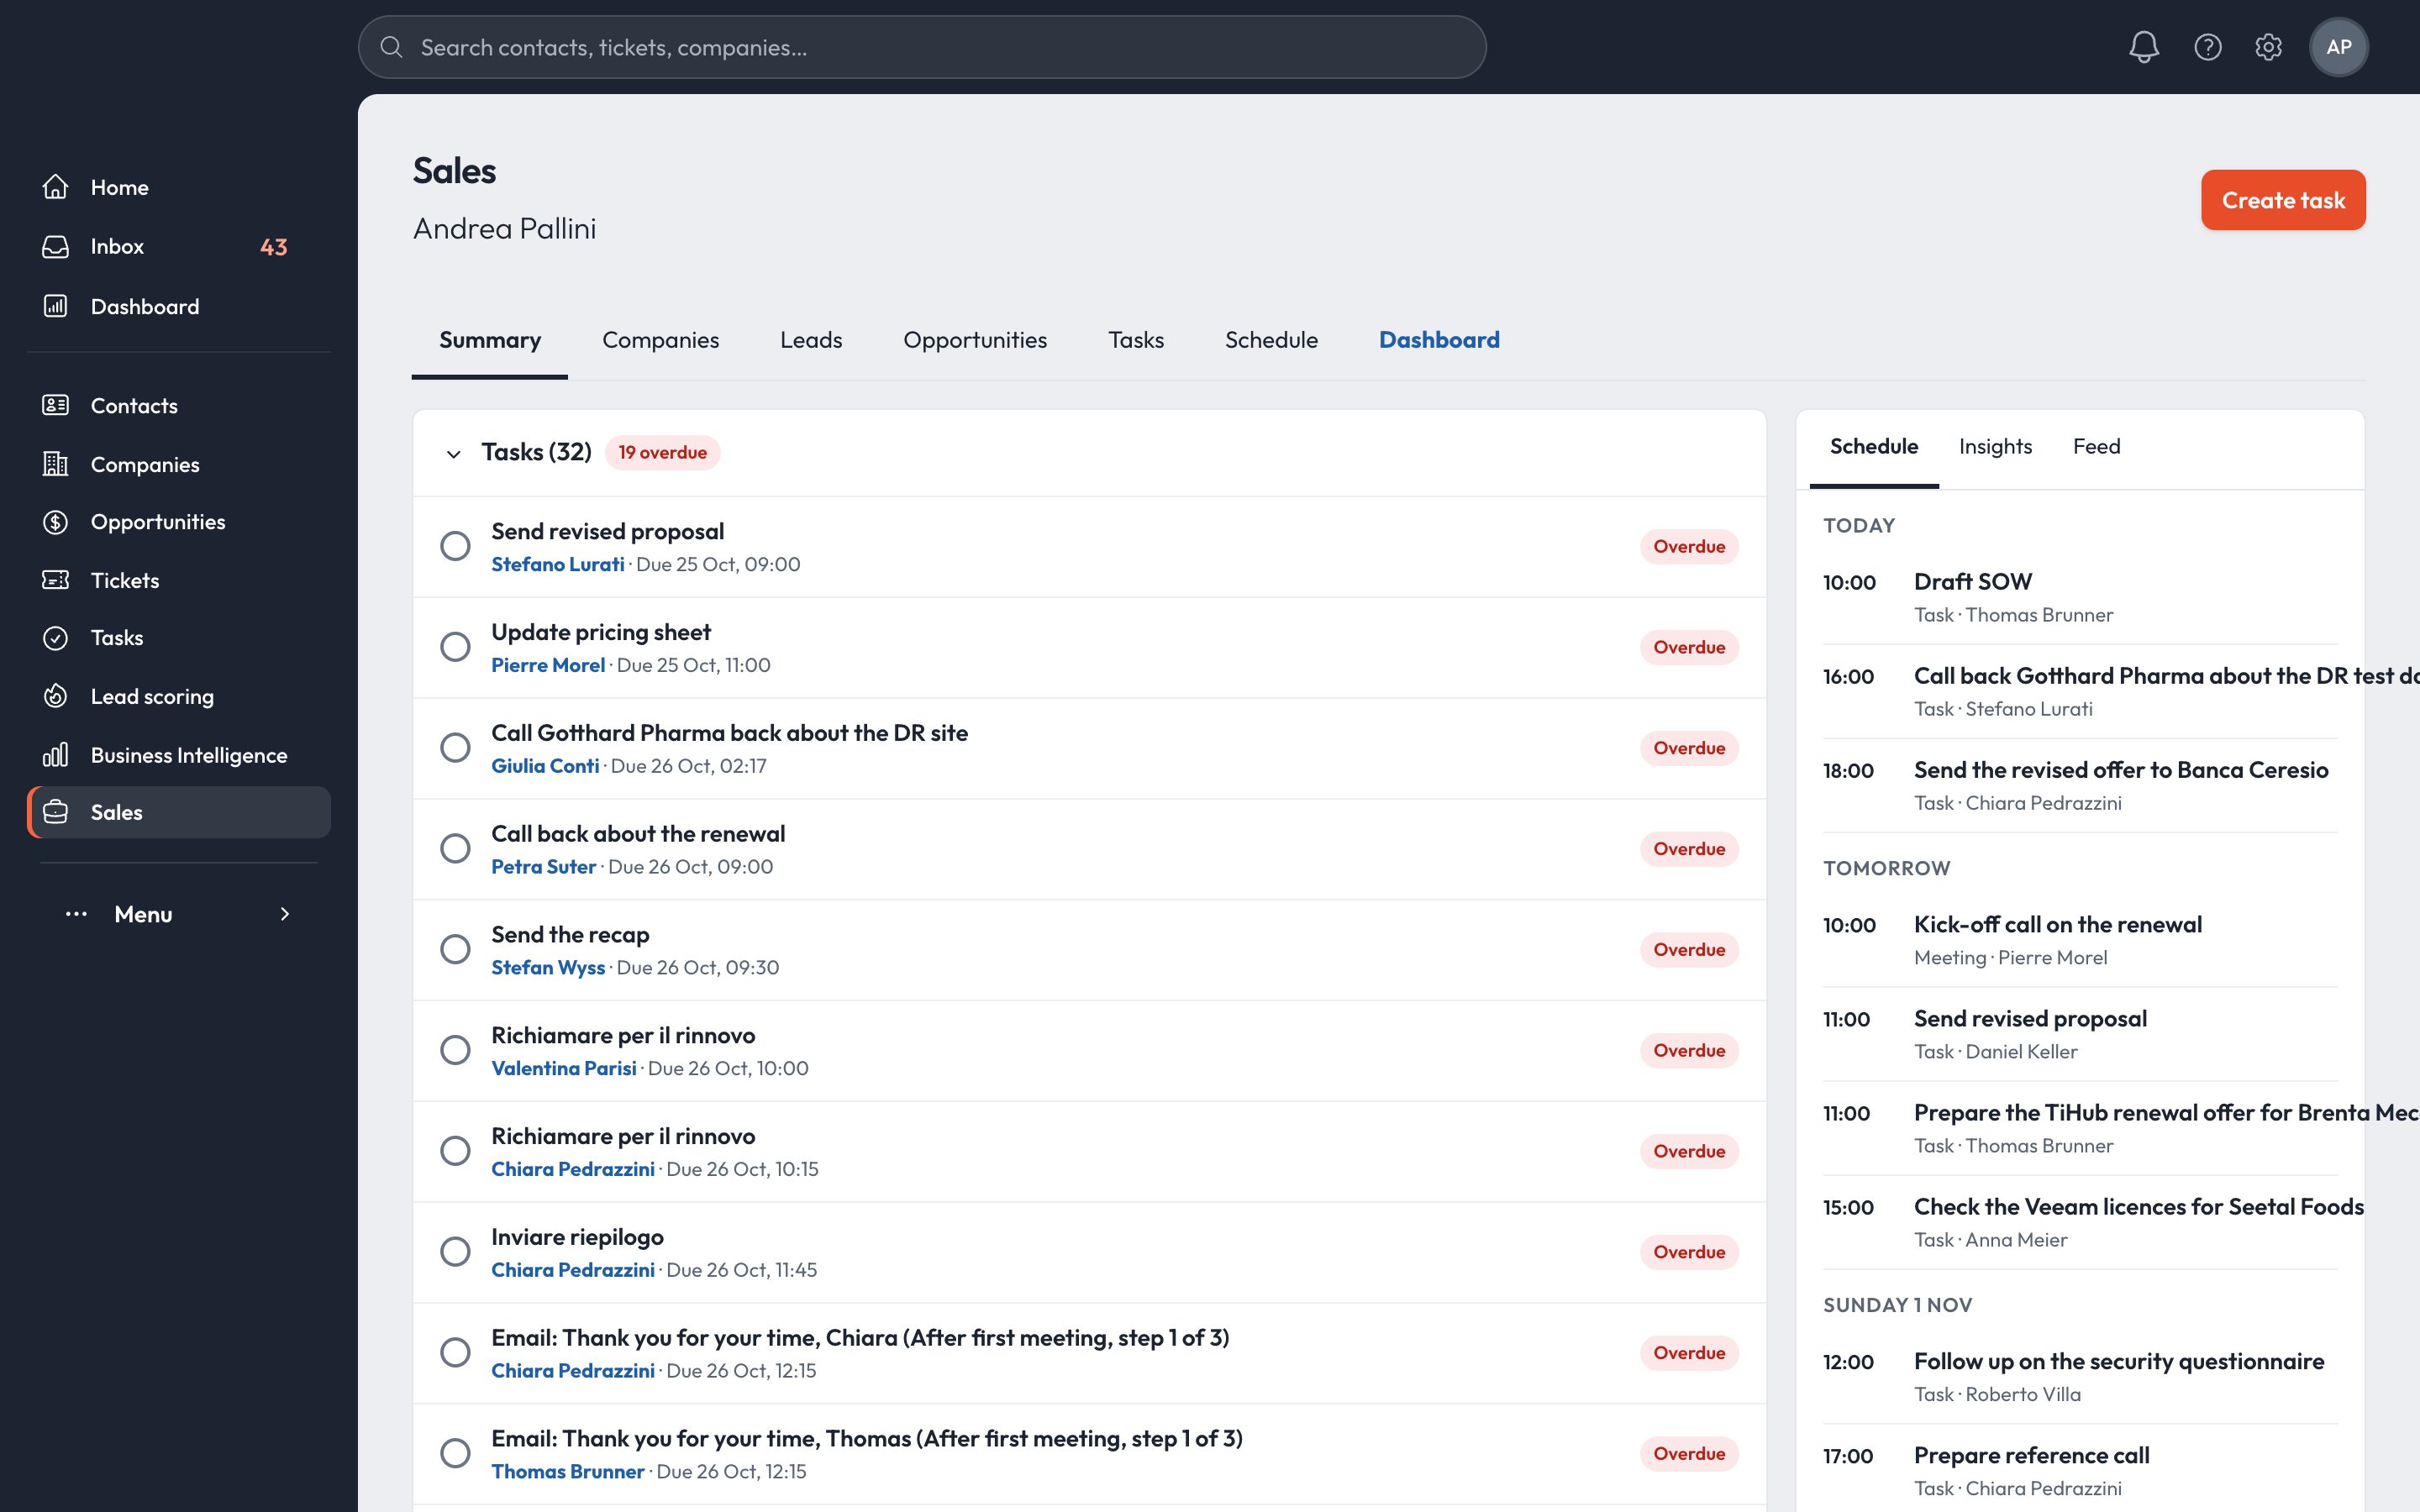Expand the Menu chevron in sidebar
This screenshot has width=2420, height=1512.
tap(285, 914)
